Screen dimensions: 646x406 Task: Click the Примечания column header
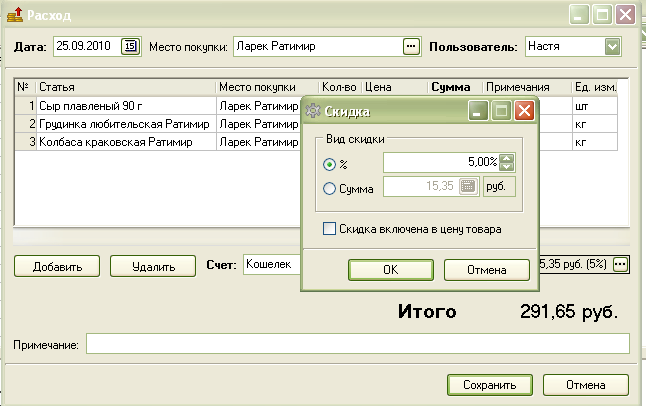coord(527,87)
